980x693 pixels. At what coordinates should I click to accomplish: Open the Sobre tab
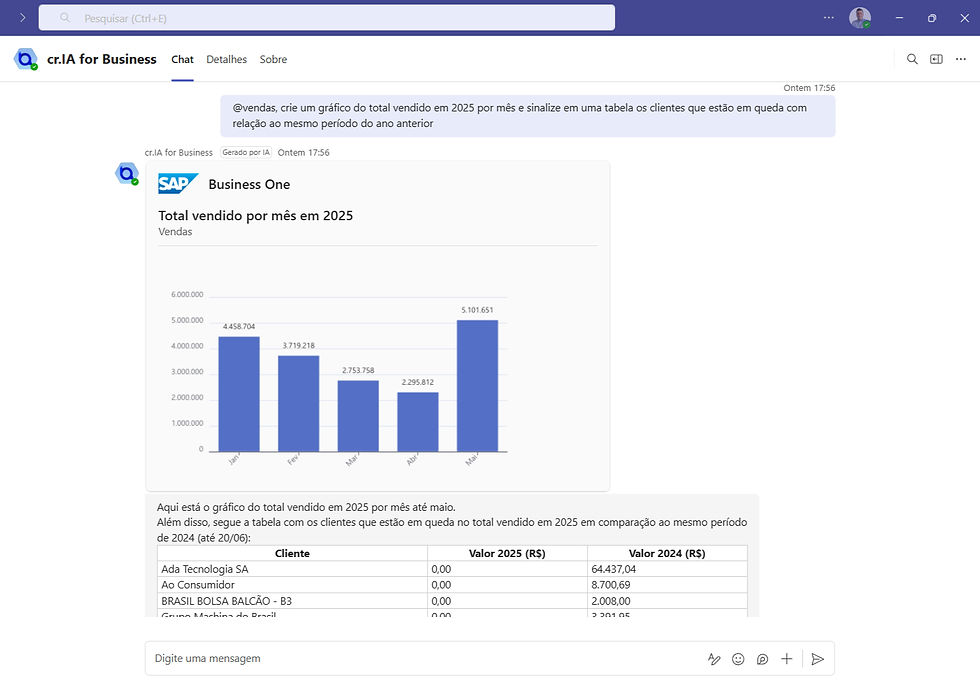pyautogui.click(x=273, y=59)
